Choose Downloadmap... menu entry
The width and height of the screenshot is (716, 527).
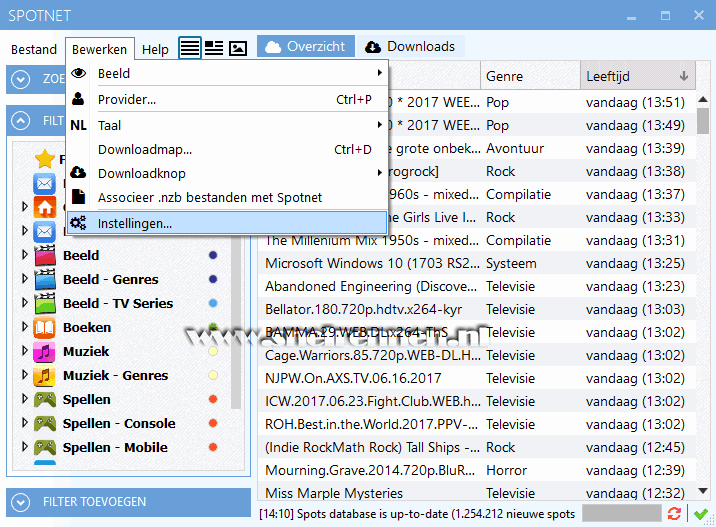click(227, 149)
